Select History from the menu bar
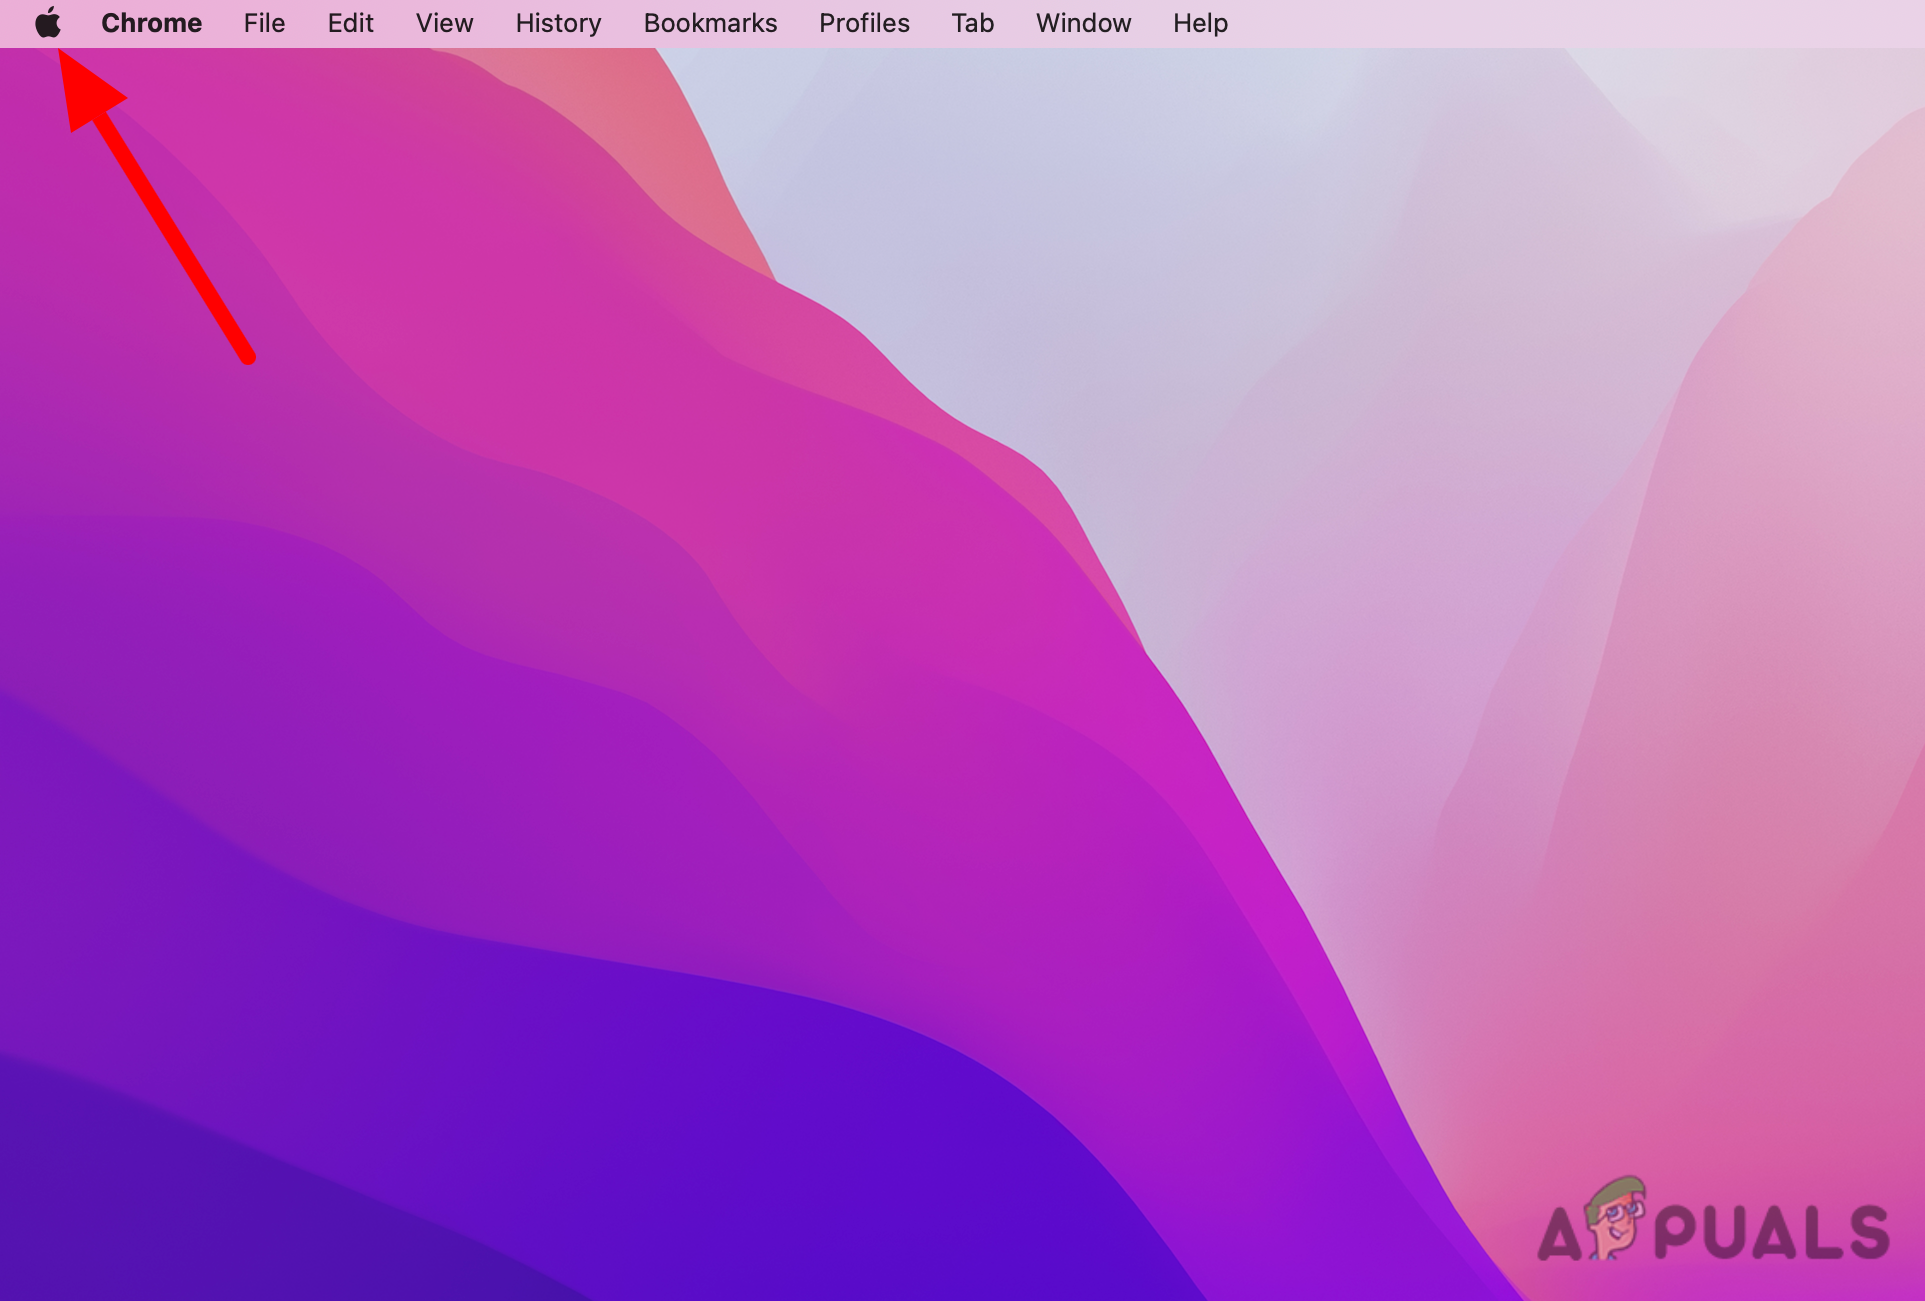1925x1301 pixels. point(557,22)
